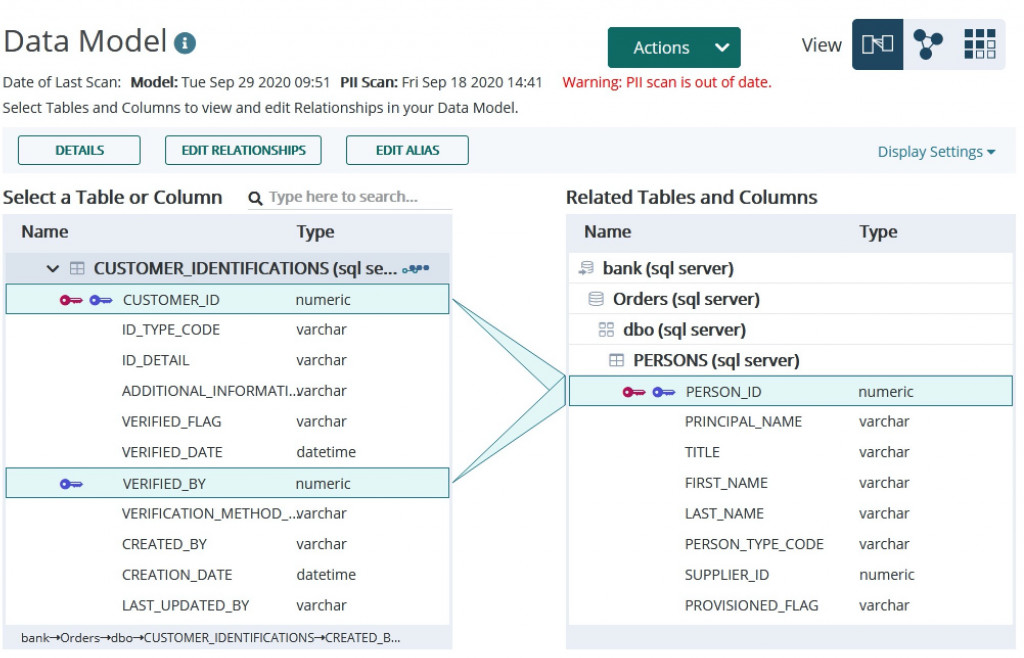Click the Orders database icon
This screenshot has width=1024, height=658.
pos(596,299)
